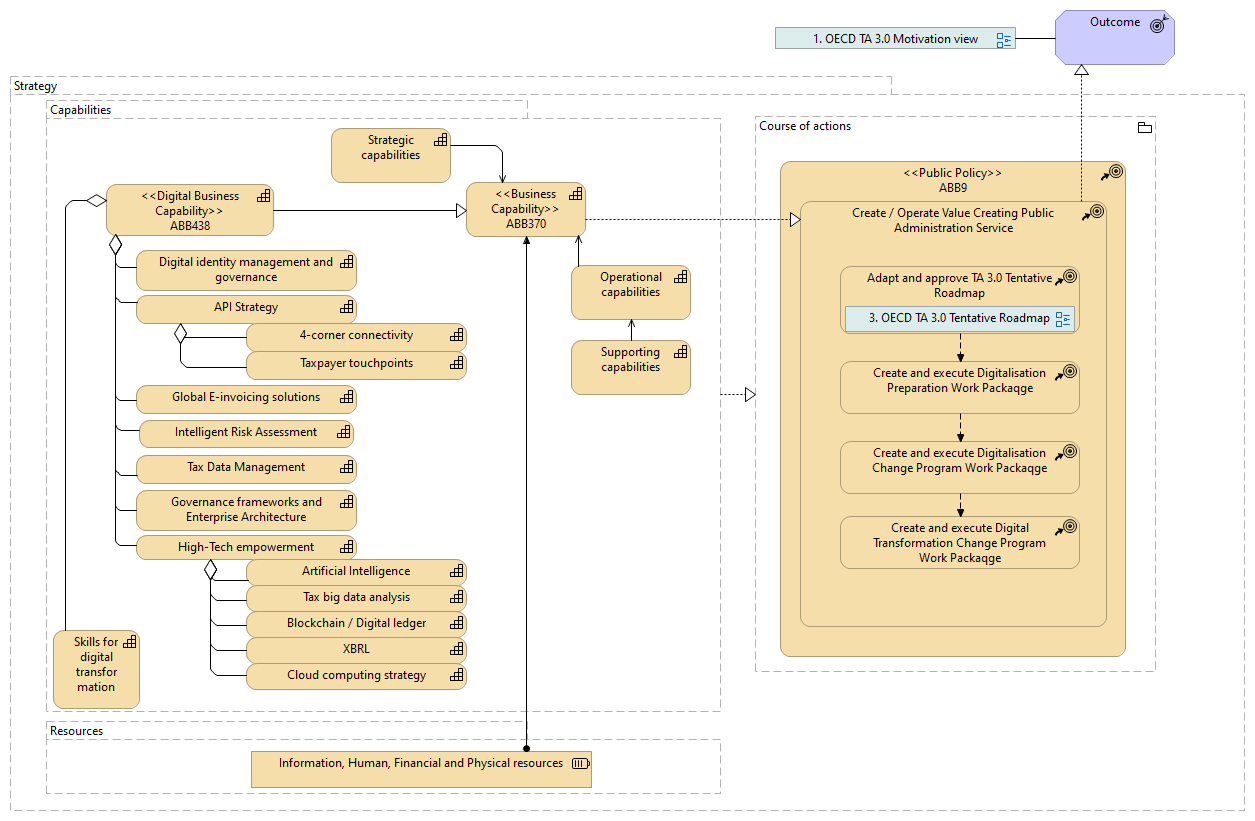Click the course-of-action icon on Create / Operate Value Creating Public Administration Service
Image resolution: width=1255 pixels, height=821 pixels.
pyautogui.click(x=1093, y=212)
